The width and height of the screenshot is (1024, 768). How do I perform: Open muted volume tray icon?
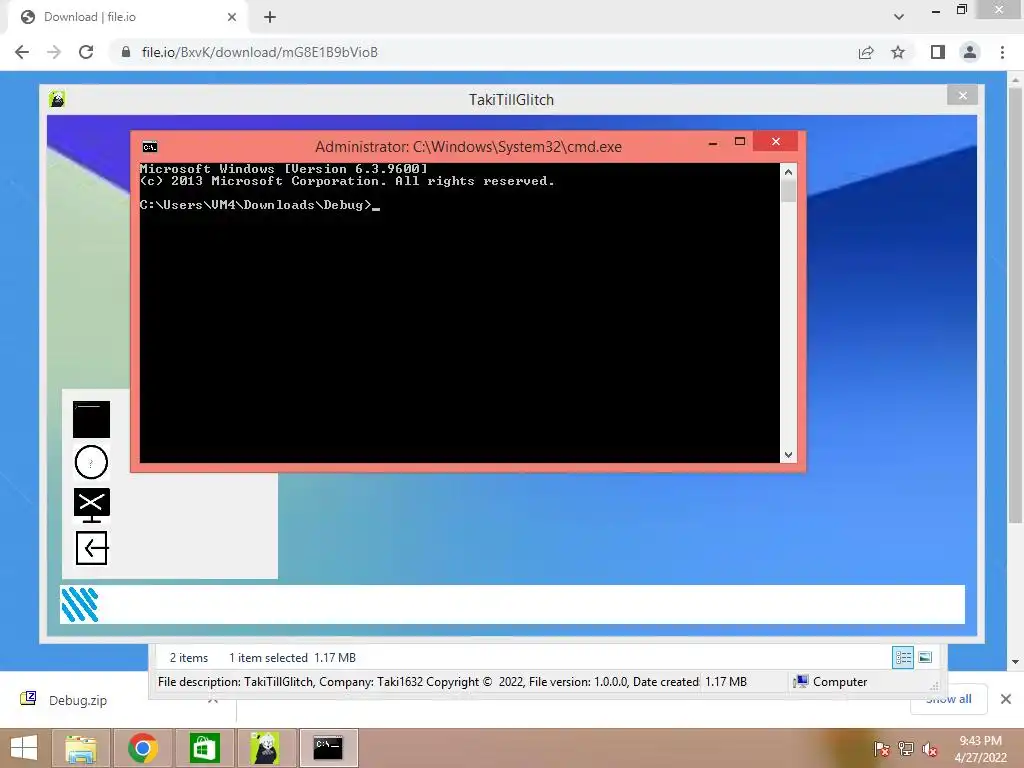coord(930,749)
